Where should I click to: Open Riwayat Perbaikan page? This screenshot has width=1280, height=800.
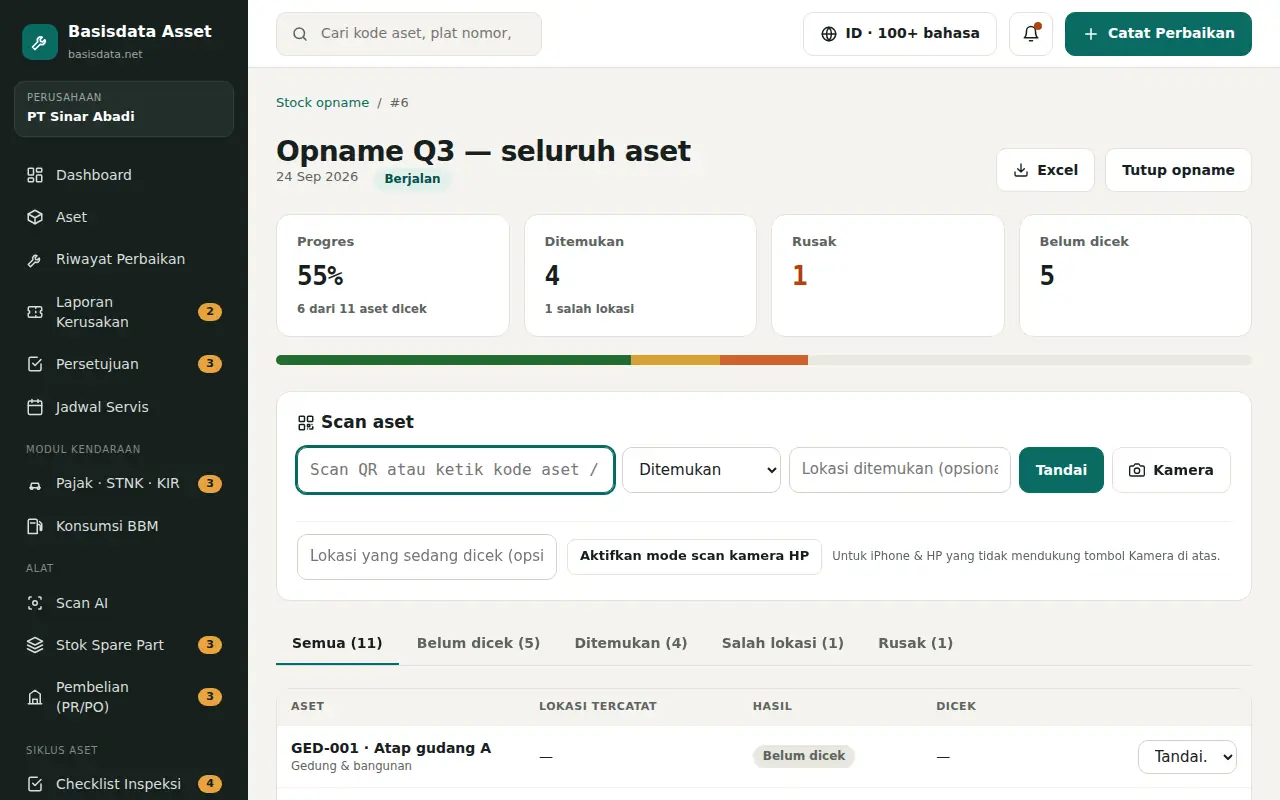coord(124,259)
